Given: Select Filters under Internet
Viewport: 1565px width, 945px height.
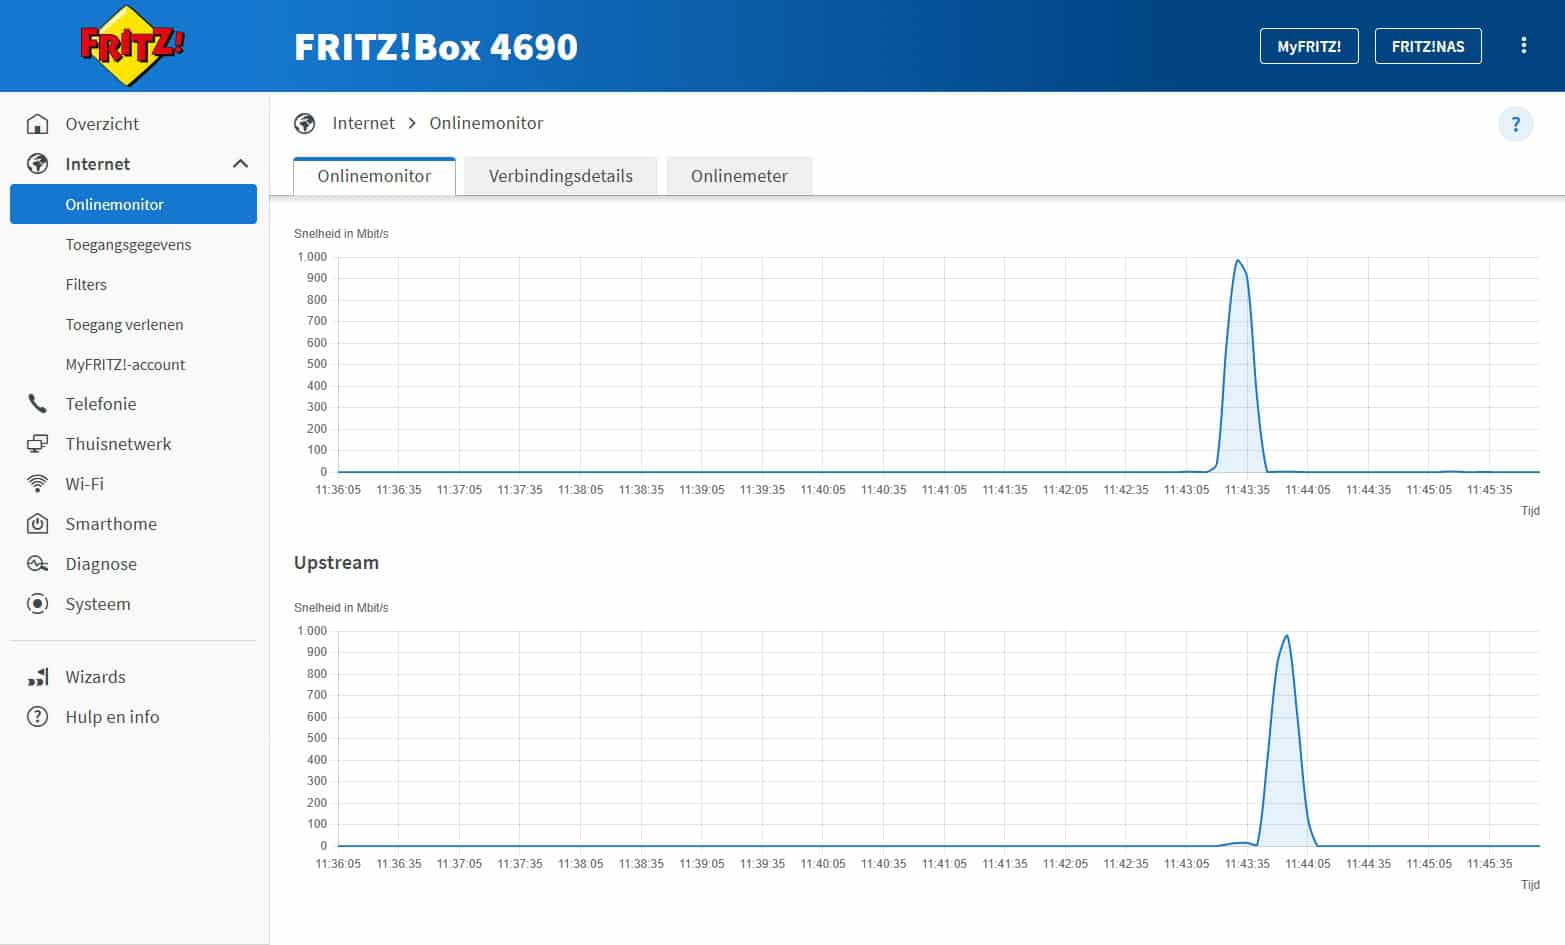Looking at the screenshot, I should pos(86,285).
